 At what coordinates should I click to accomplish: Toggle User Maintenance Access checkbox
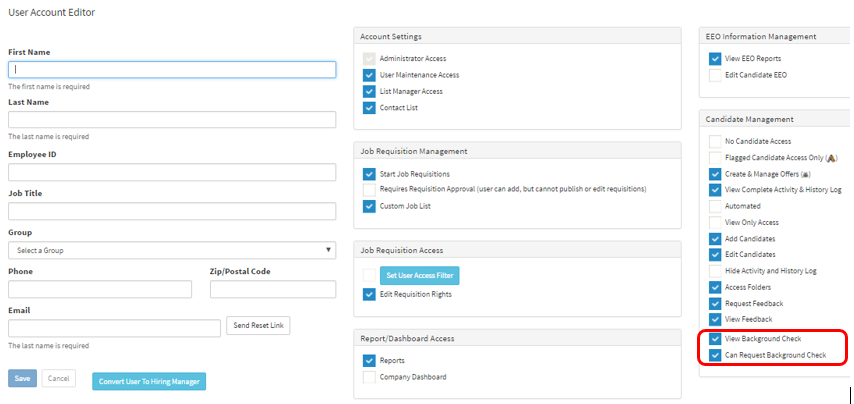pyautogui.click(x=370, y=75)
